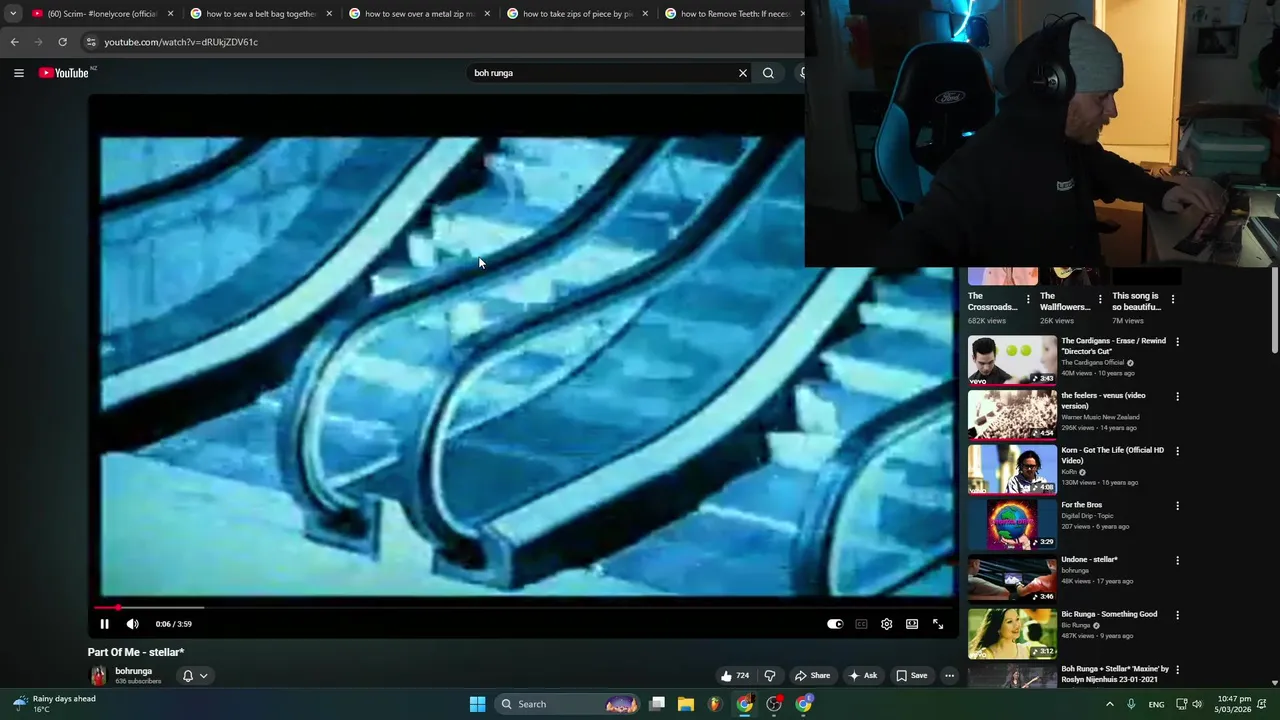Open the bohrunga channel avatar

(x=98, y=676)
